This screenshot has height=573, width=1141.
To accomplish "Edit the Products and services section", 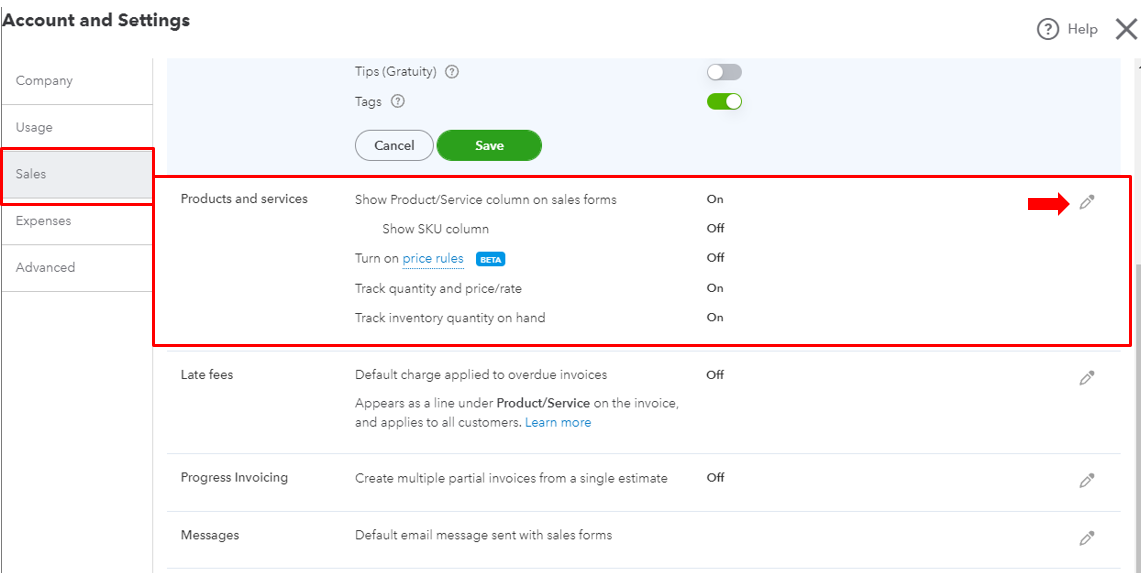I will [1087, 203].
